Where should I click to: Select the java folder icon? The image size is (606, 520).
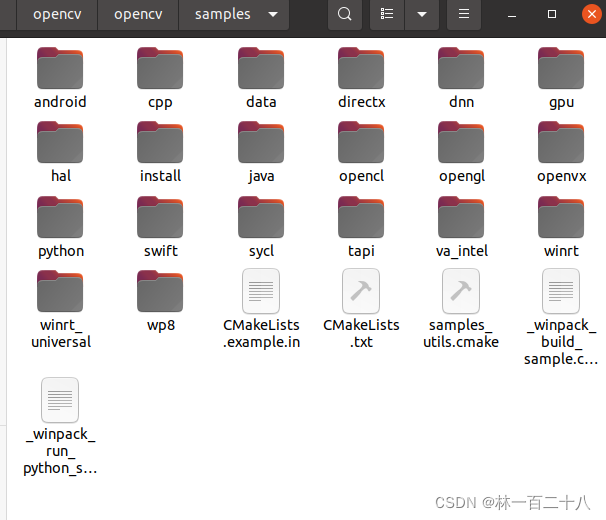coord(261,142)
